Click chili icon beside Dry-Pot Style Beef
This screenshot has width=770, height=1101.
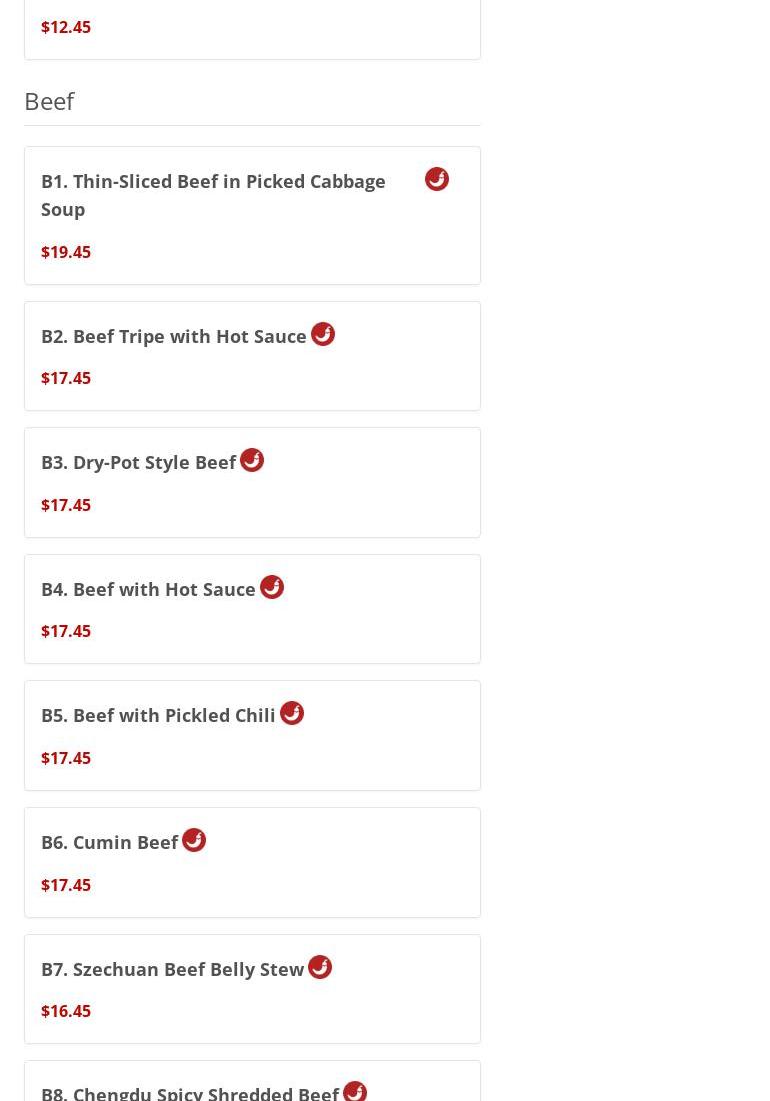252,460
